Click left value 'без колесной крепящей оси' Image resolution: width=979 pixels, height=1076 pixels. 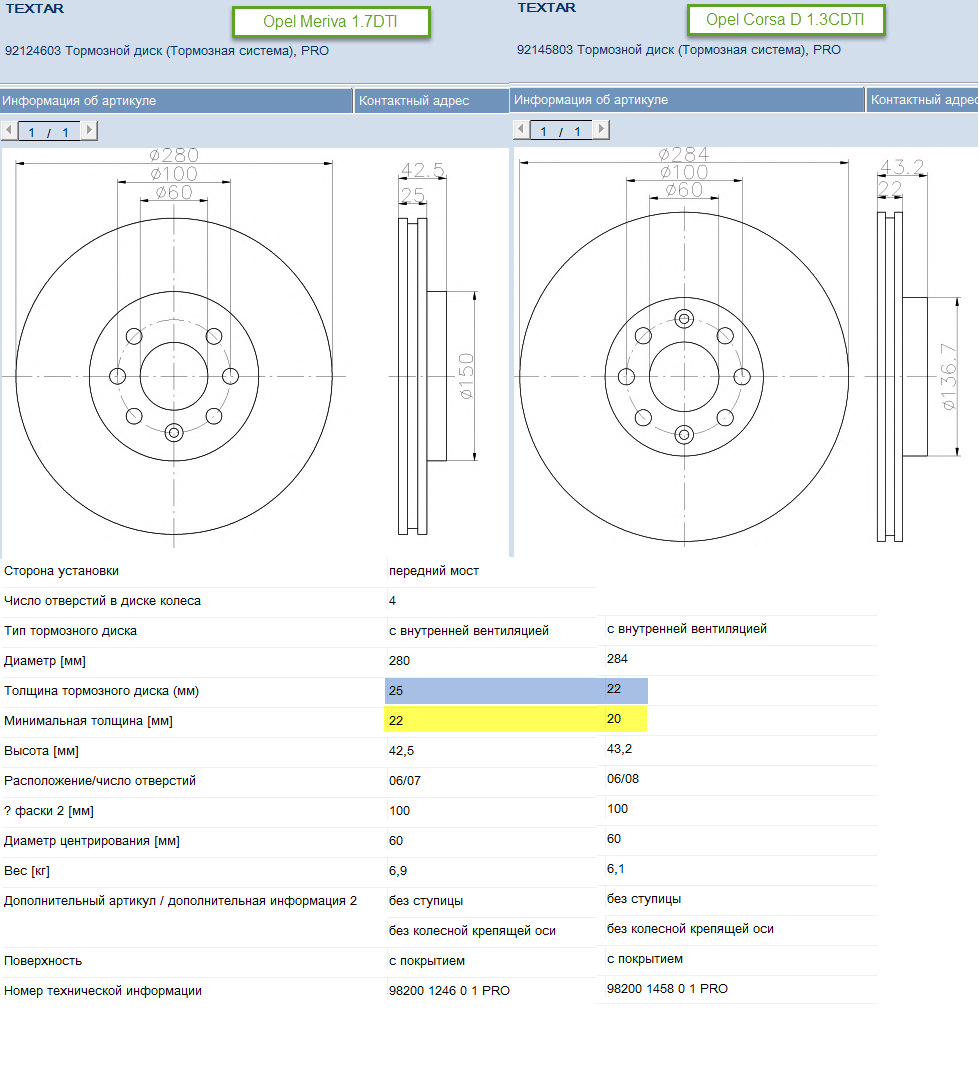472,931
